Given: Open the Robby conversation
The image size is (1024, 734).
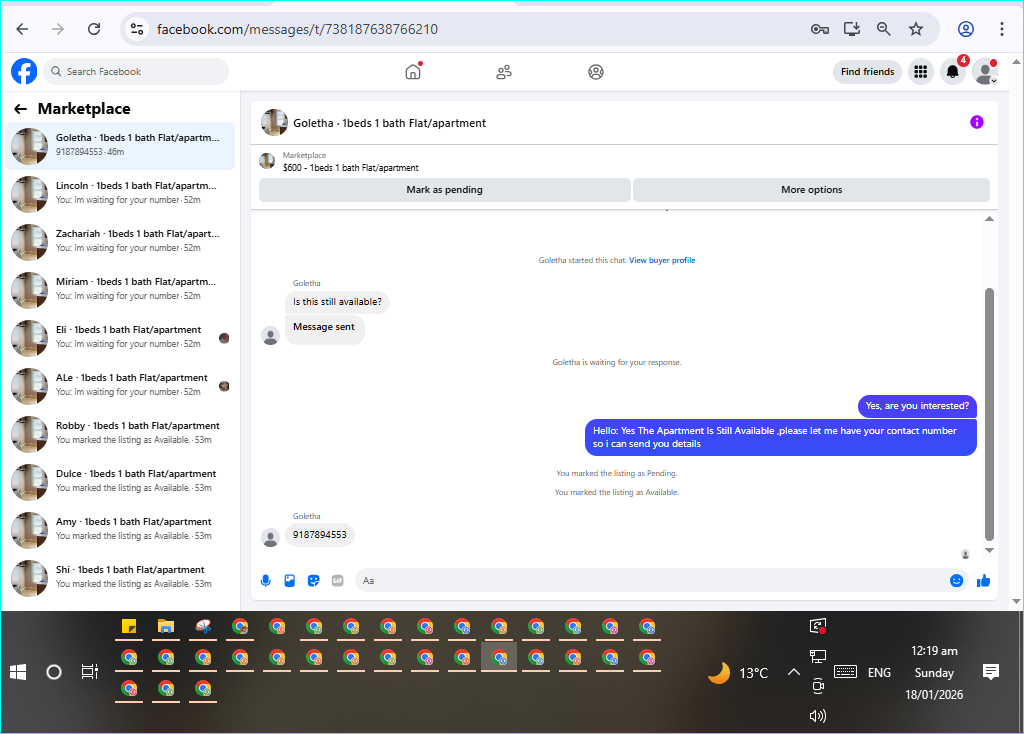Looking at the screenshot, I should click(120, 434).
